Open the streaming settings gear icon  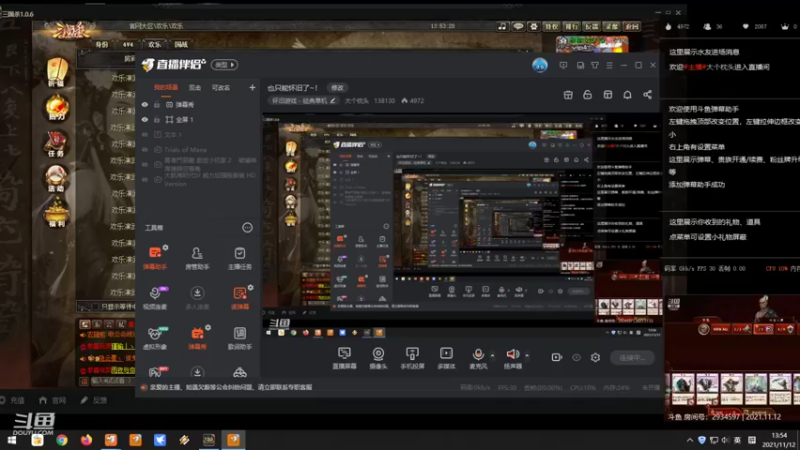click(x=595, y=358)
